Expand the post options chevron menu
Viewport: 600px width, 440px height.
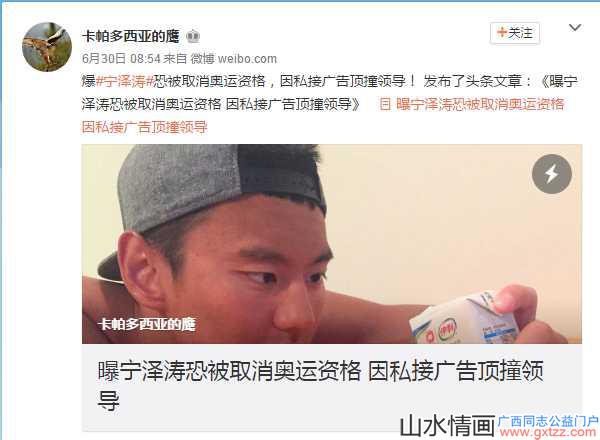pos(575,28)
